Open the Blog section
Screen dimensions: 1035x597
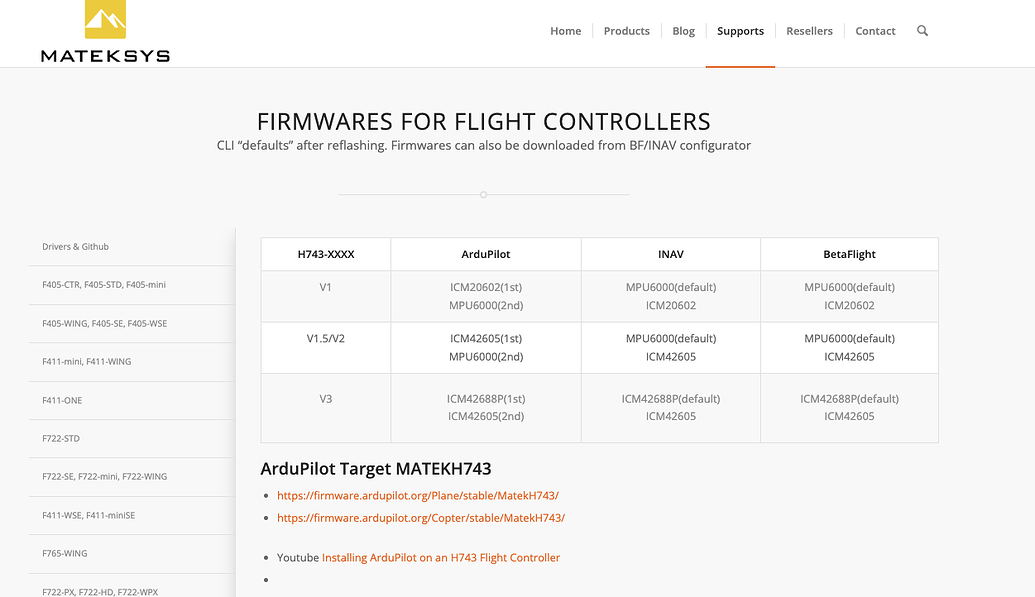point(683,31)
